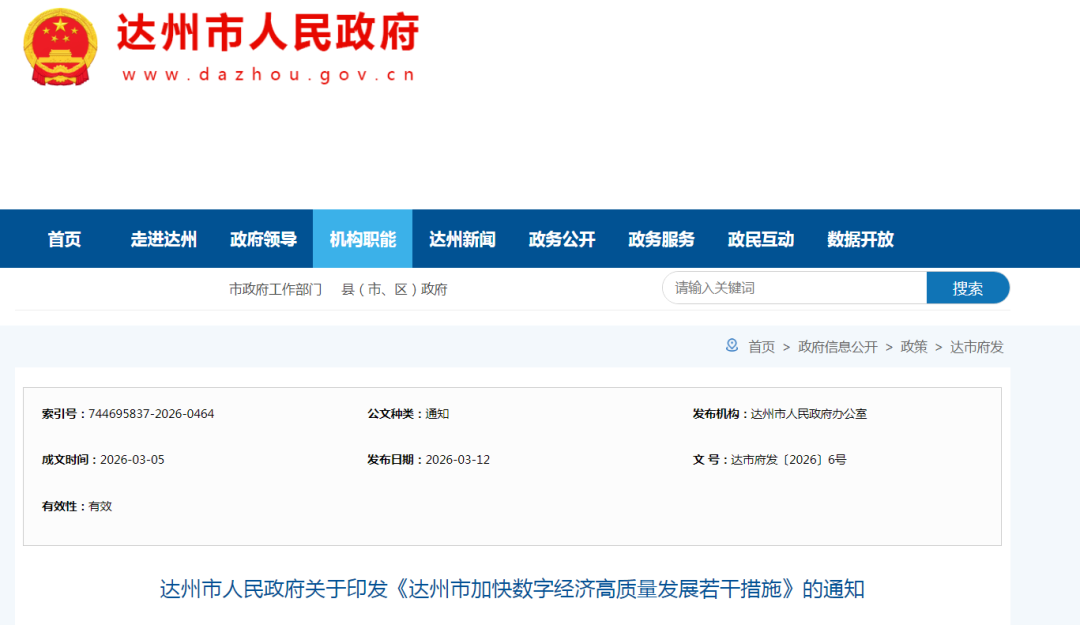Open the 政策 breadcrumb link

912,346
